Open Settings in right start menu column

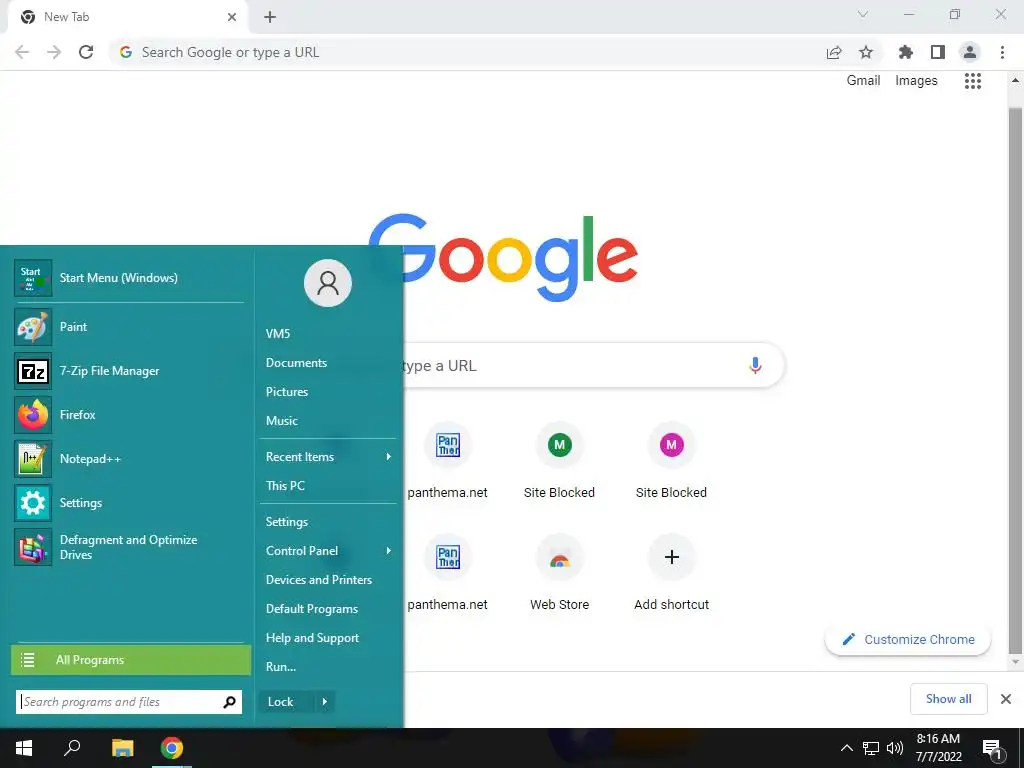[x=287, y=522]
